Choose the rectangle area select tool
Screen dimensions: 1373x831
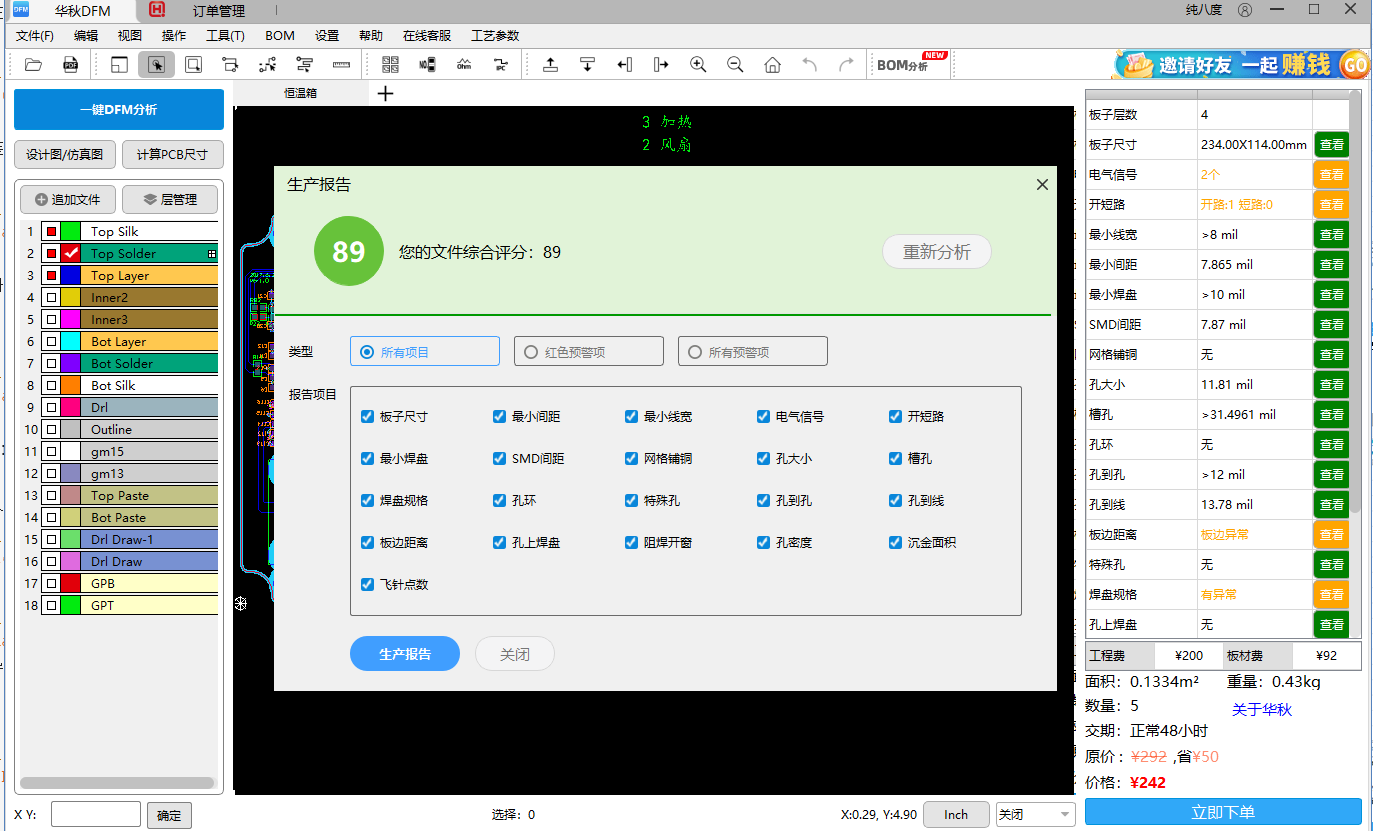pos(193,65)
